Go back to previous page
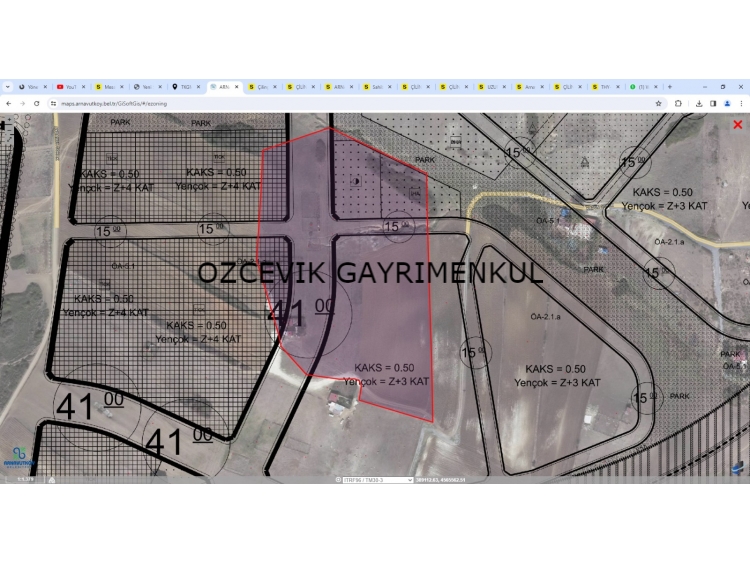 9,103
